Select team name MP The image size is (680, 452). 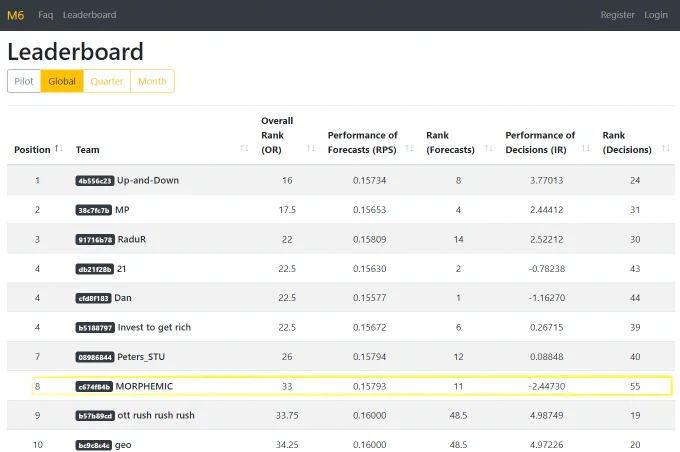[x=122, y=210]
